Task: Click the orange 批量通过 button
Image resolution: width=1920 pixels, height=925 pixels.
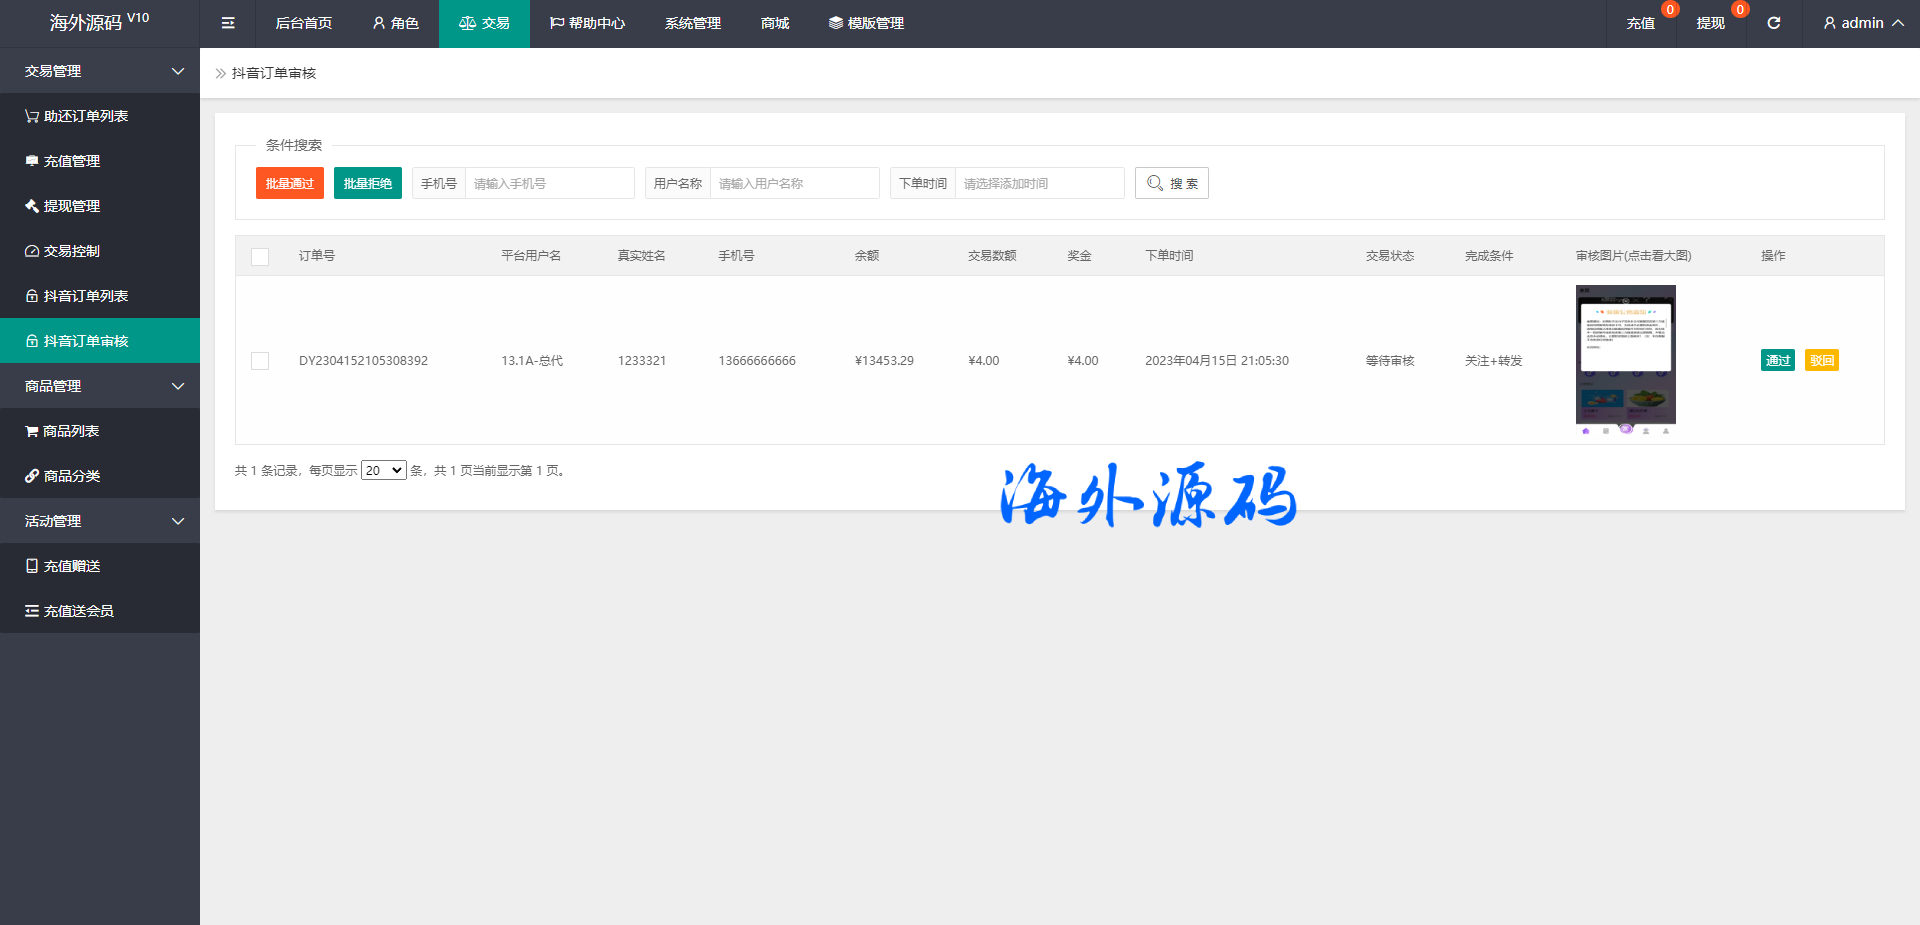Action: [x=289, y=183]
